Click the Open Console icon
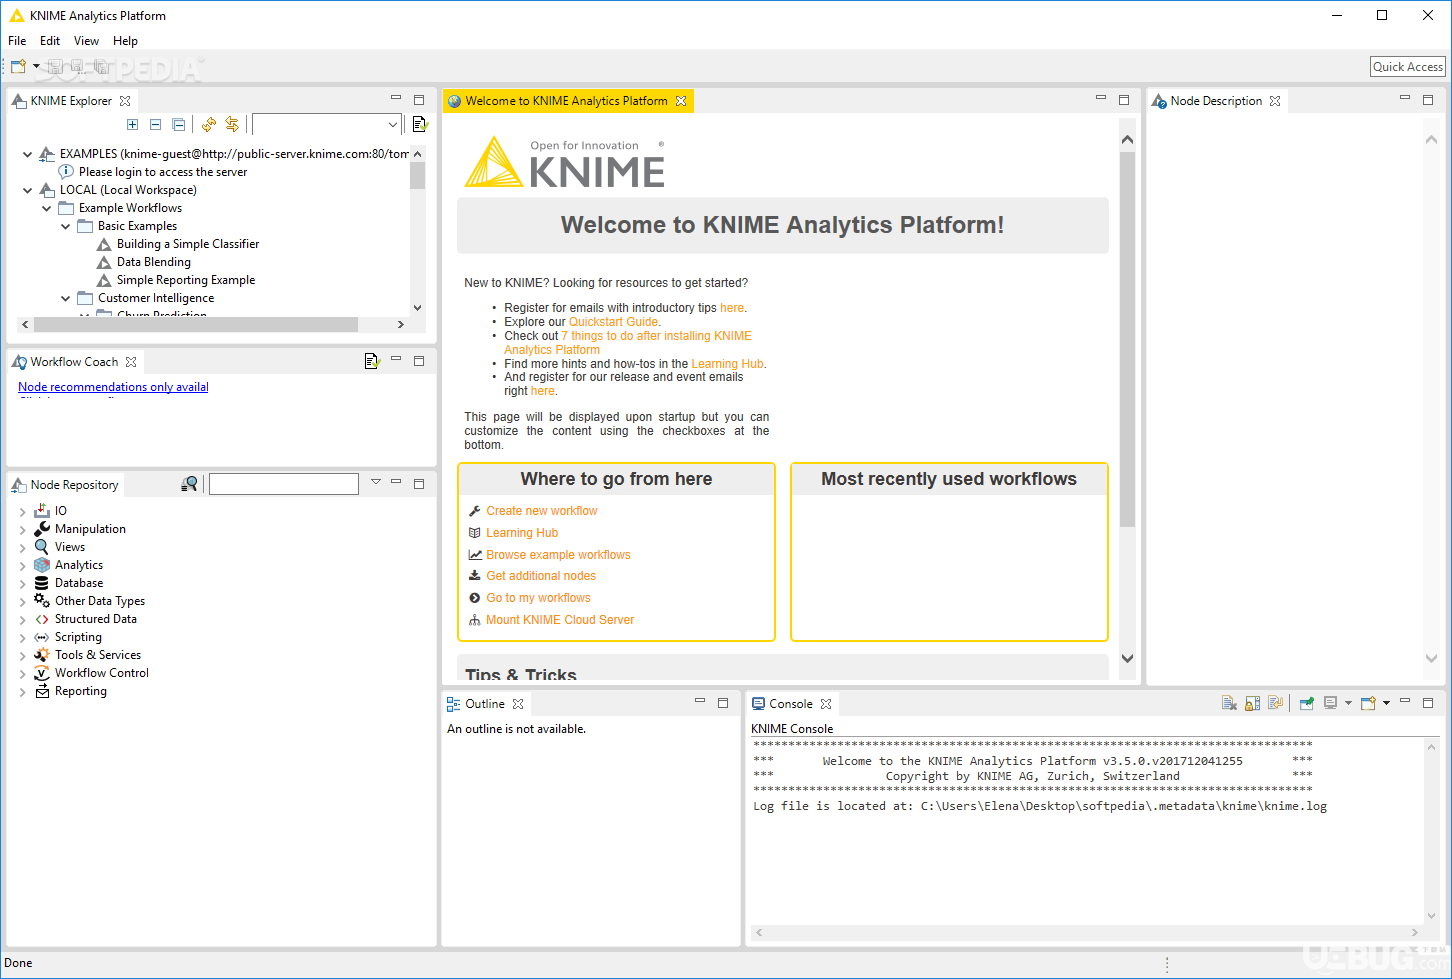The height and width of the screenshot is (979, 1452). click(1368, 703)
